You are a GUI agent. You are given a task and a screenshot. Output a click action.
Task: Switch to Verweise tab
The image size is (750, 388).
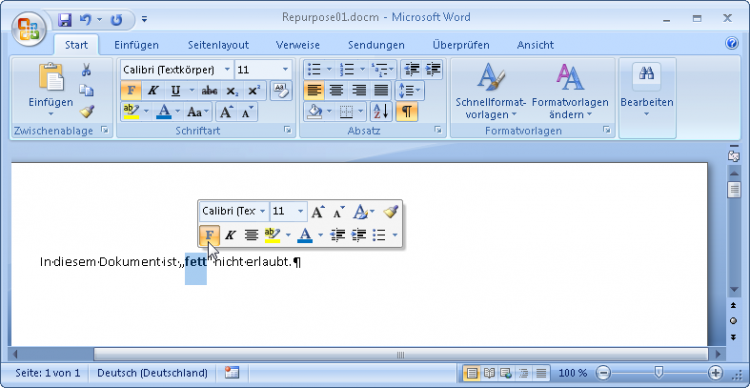[298, 45]
